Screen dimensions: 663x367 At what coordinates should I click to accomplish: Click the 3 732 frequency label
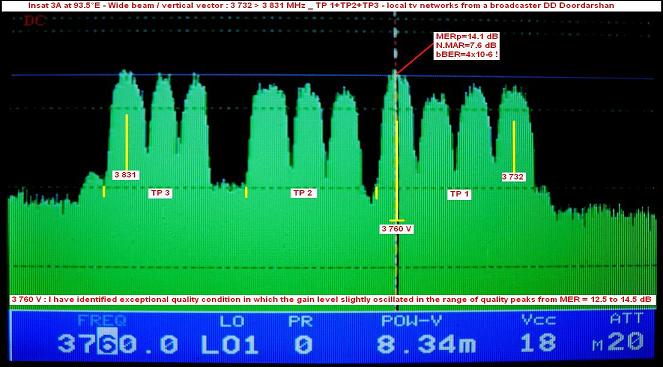click(x=514, y=177)
